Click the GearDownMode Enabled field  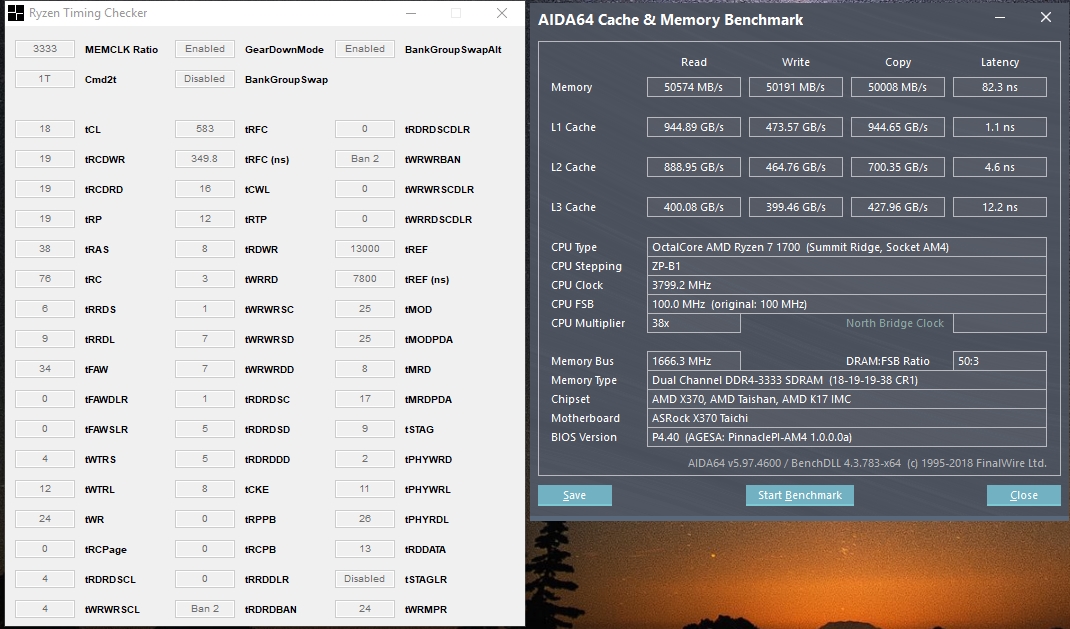205,49
